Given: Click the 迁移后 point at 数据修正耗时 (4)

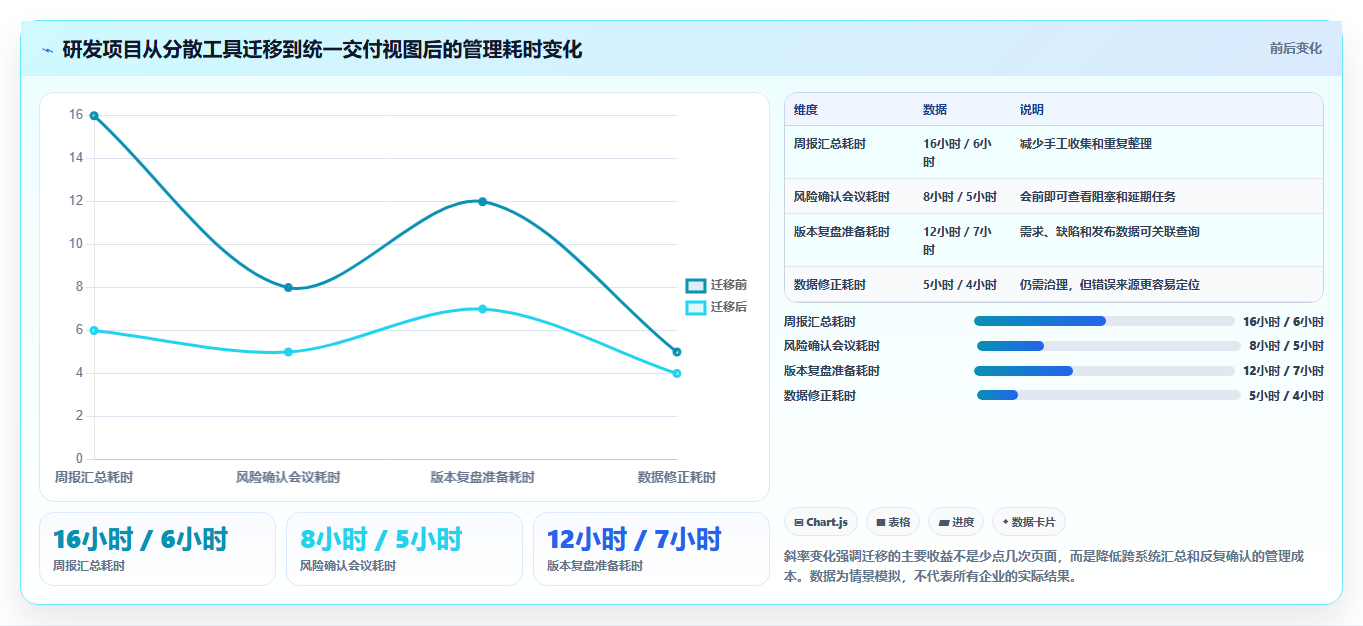Looking at the screenshot, I should 677,373.
